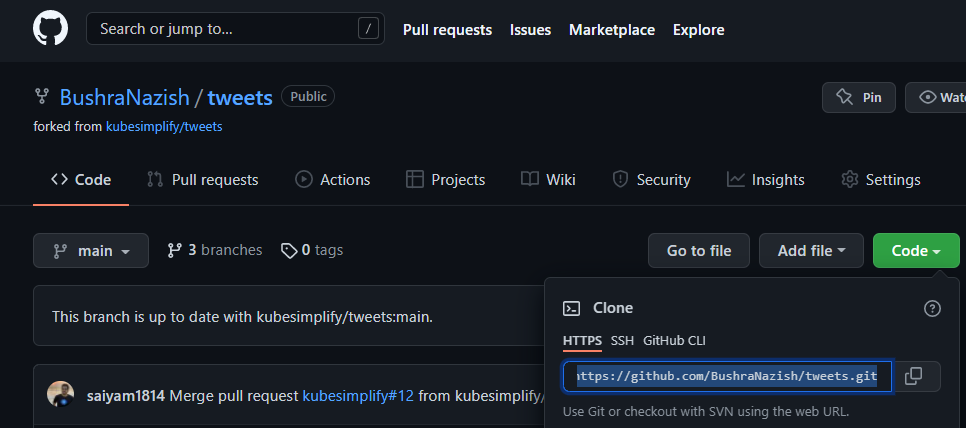Open the Wiki tab

coord(548,180)
